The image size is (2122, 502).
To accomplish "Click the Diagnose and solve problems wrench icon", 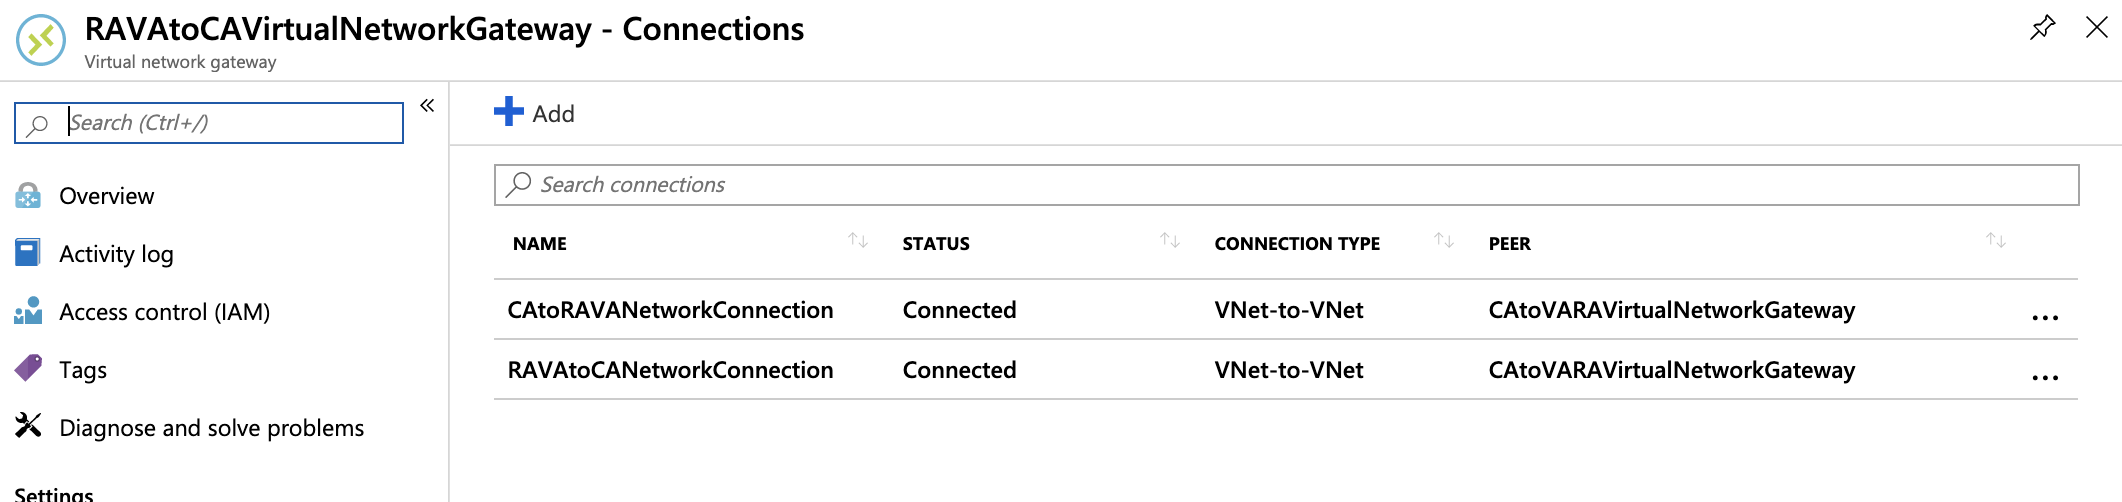I will pyautogui.click(x=28, y=427).
